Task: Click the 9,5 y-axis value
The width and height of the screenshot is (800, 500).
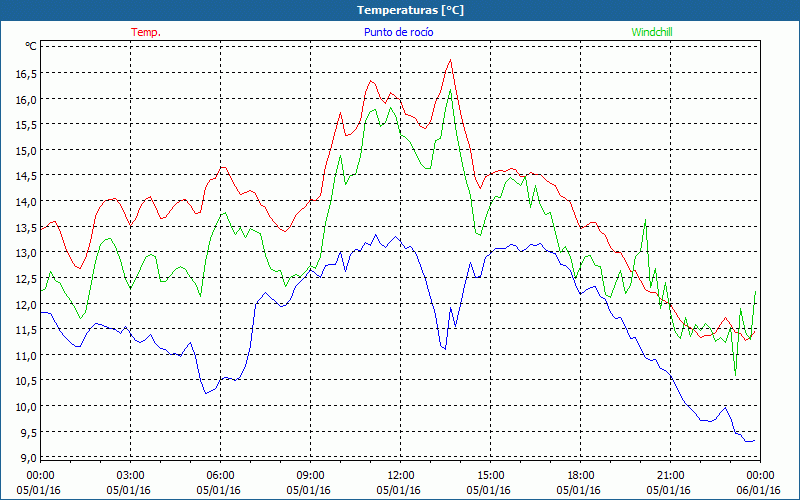Action: [29, 432]
